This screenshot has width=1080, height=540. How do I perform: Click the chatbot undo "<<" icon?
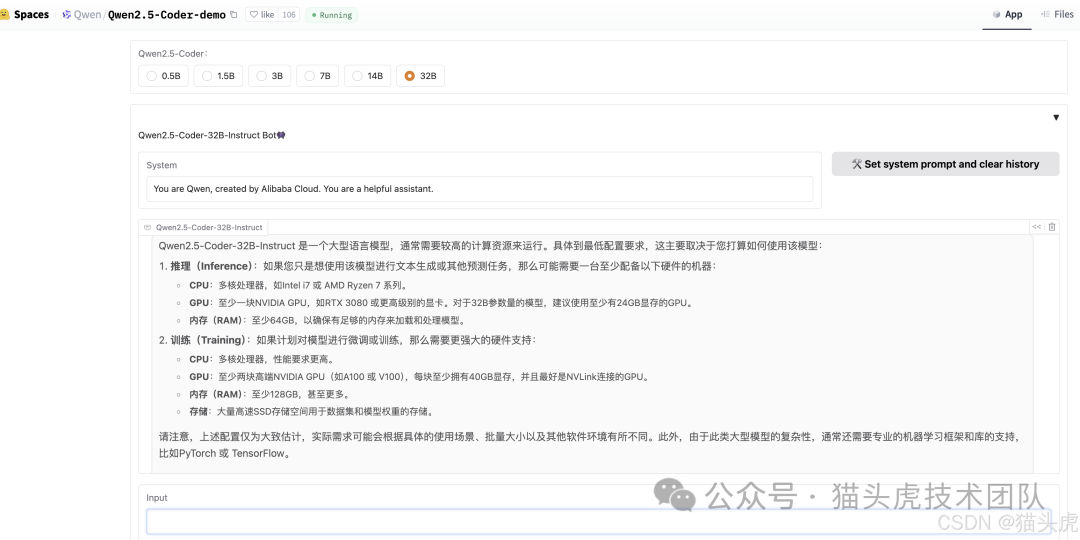pyautogui.click(x=1036, y=227)
